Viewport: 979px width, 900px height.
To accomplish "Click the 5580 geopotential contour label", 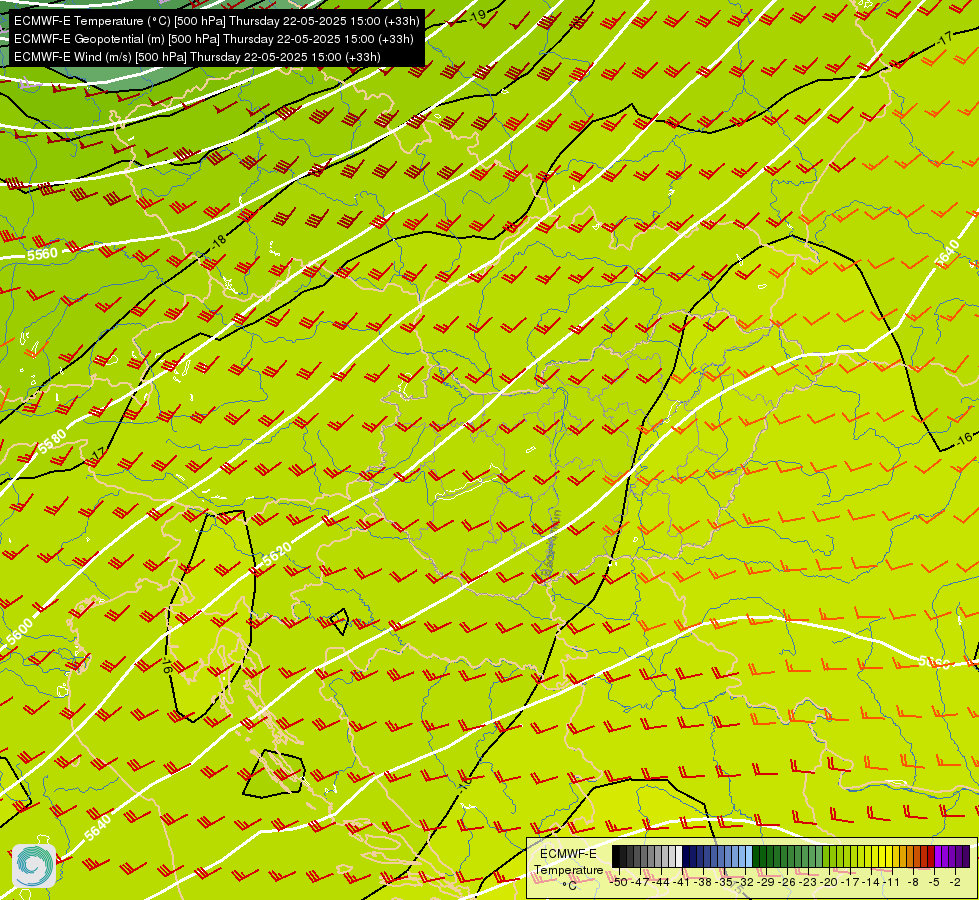I will tap(52, 442).
